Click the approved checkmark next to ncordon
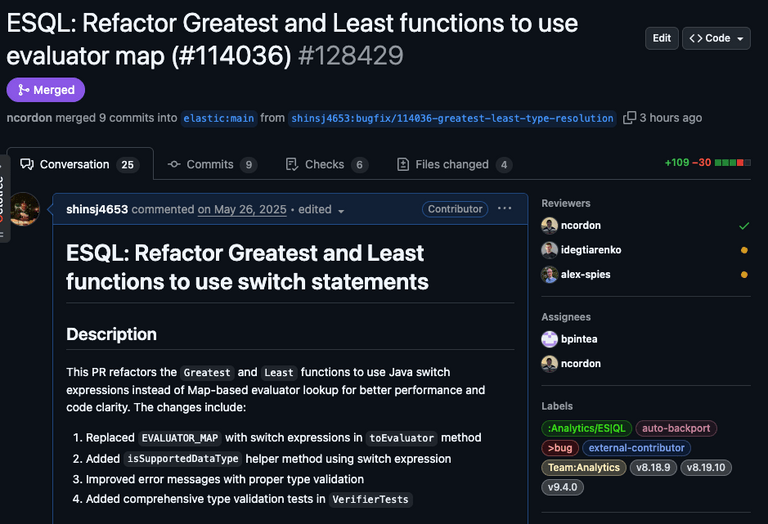Screen dimensions: 768x524 tap(743, 226)
